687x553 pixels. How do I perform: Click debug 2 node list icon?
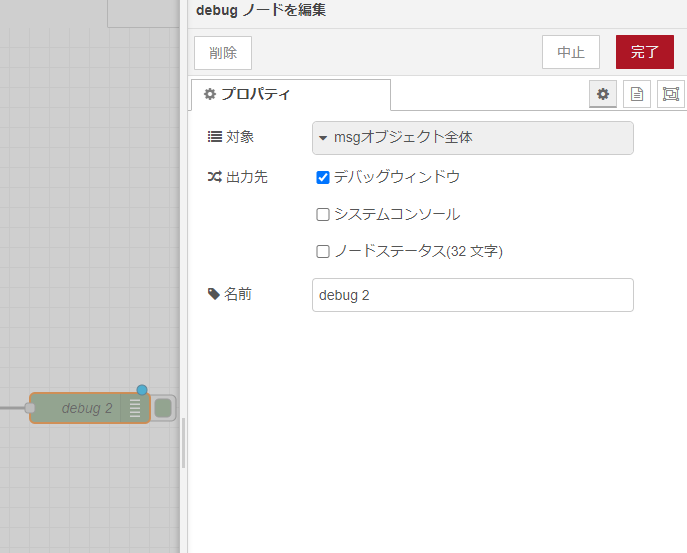click(135, 408)
